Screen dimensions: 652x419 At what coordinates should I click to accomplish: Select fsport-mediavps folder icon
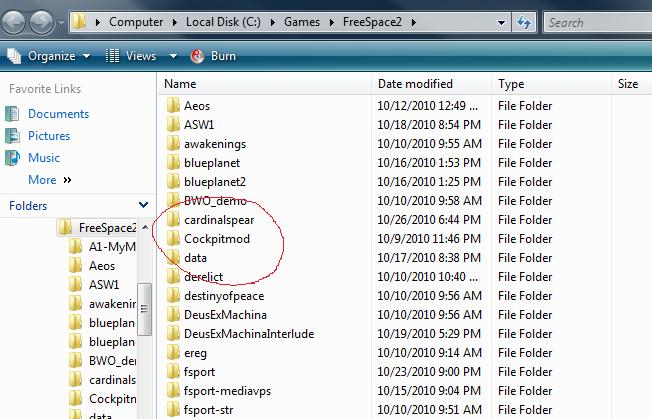[173, 391]
